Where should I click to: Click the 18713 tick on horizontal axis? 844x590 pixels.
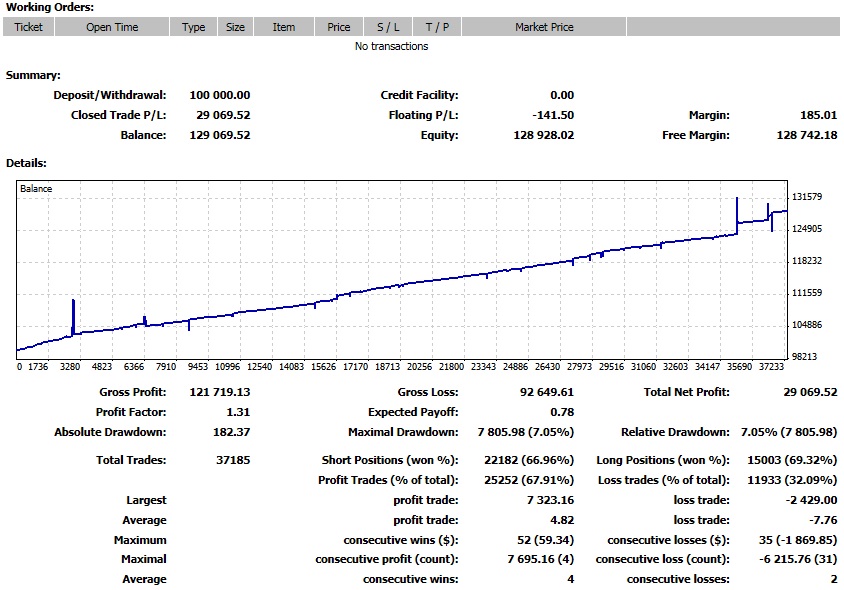(387, 367)
